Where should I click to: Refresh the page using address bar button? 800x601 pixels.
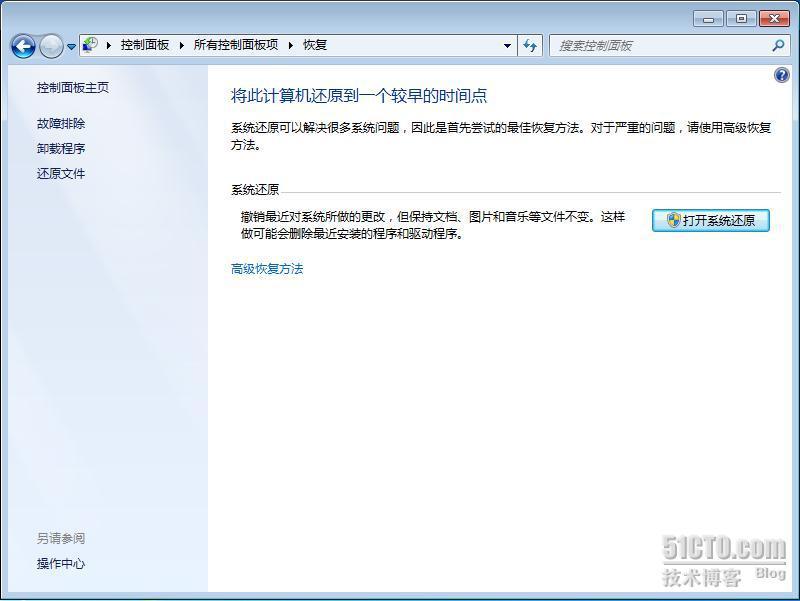[x=530, y=45]
